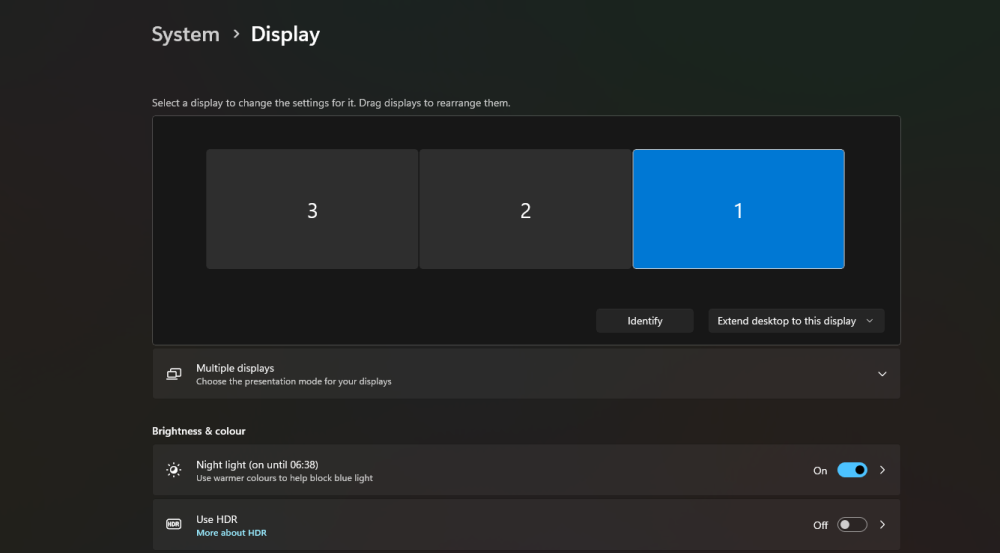Select display 2 in the arrangement
The height and width of the screenshot is (553, 1000).
click(525, 210)
